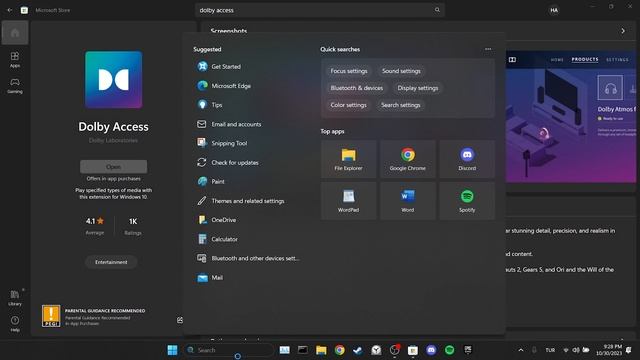Click the taskbar Search box
Screen dimensions: 640x360
229,350
